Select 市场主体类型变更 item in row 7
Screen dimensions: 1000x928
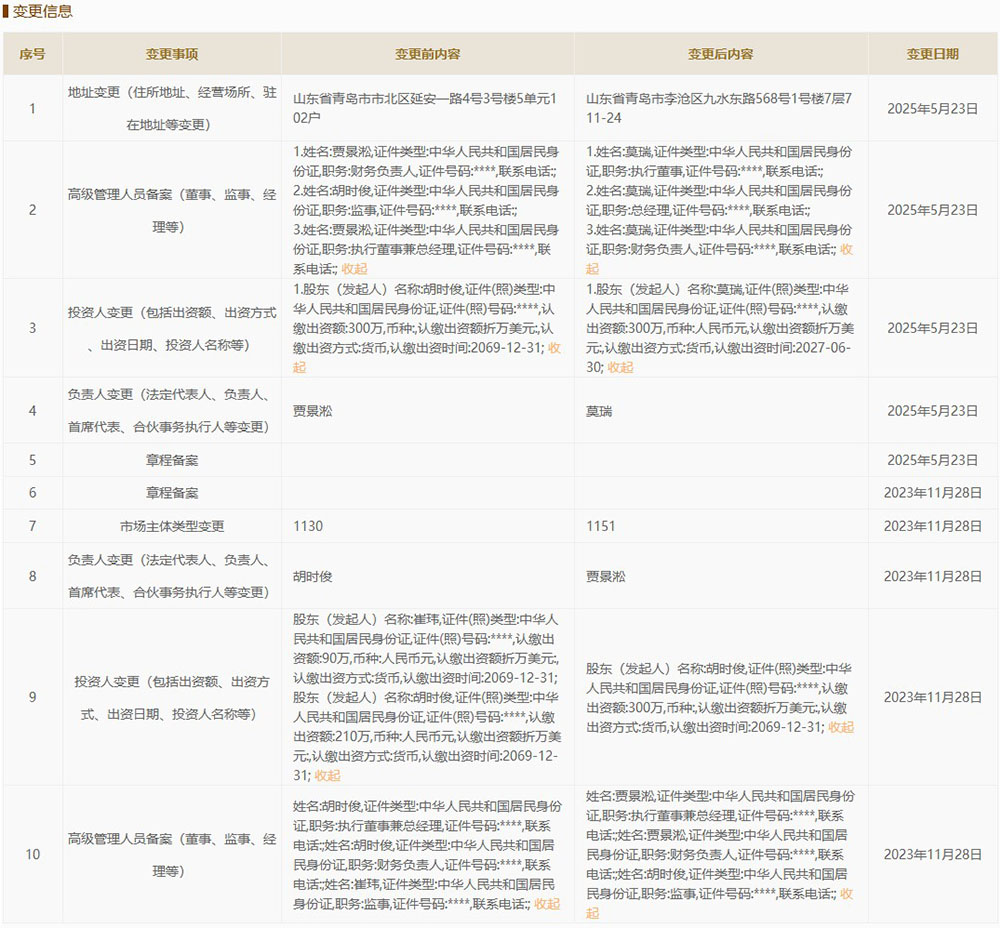(x=172, y=526)
